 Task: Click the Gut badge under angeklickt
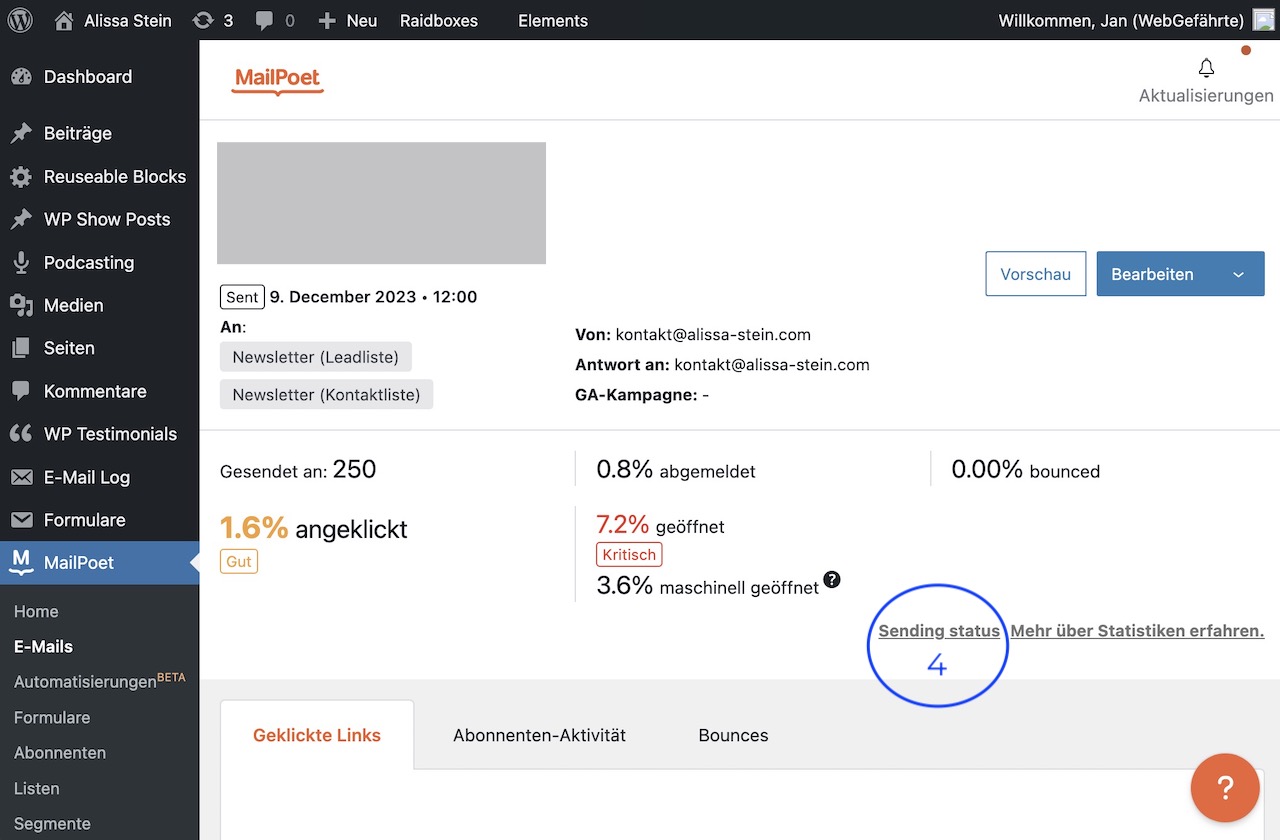[x=239, y=561]
